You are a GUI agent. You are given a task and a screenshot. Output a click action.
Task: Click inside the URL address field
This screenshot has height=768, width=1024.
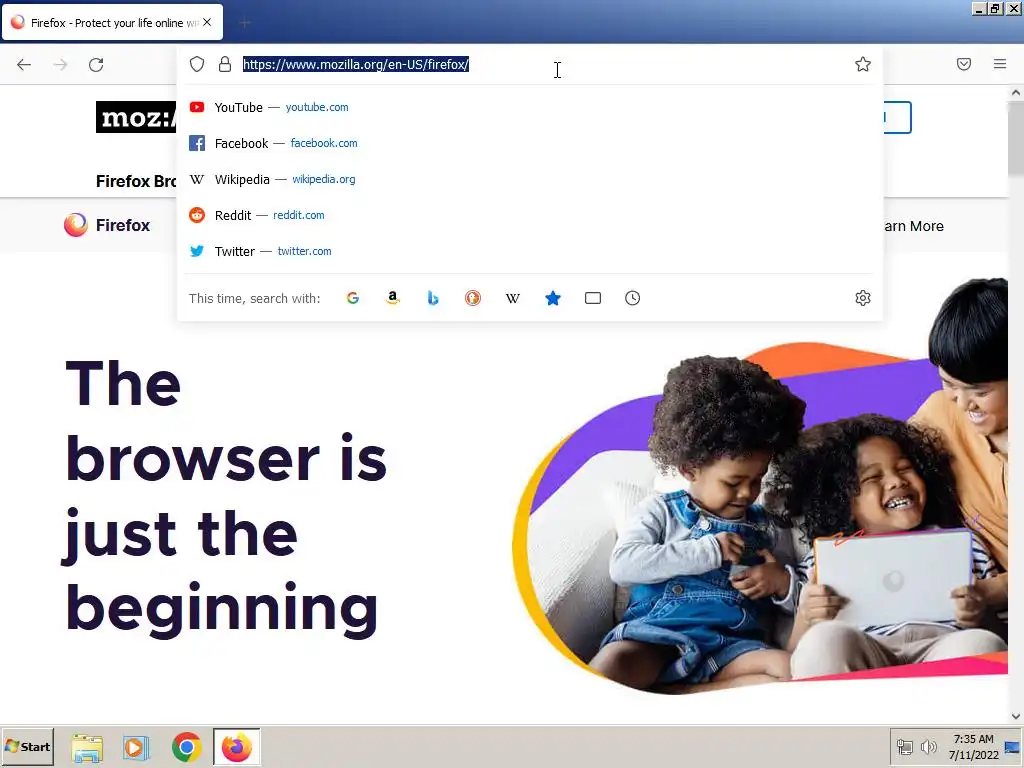click(x=542, y=64)
